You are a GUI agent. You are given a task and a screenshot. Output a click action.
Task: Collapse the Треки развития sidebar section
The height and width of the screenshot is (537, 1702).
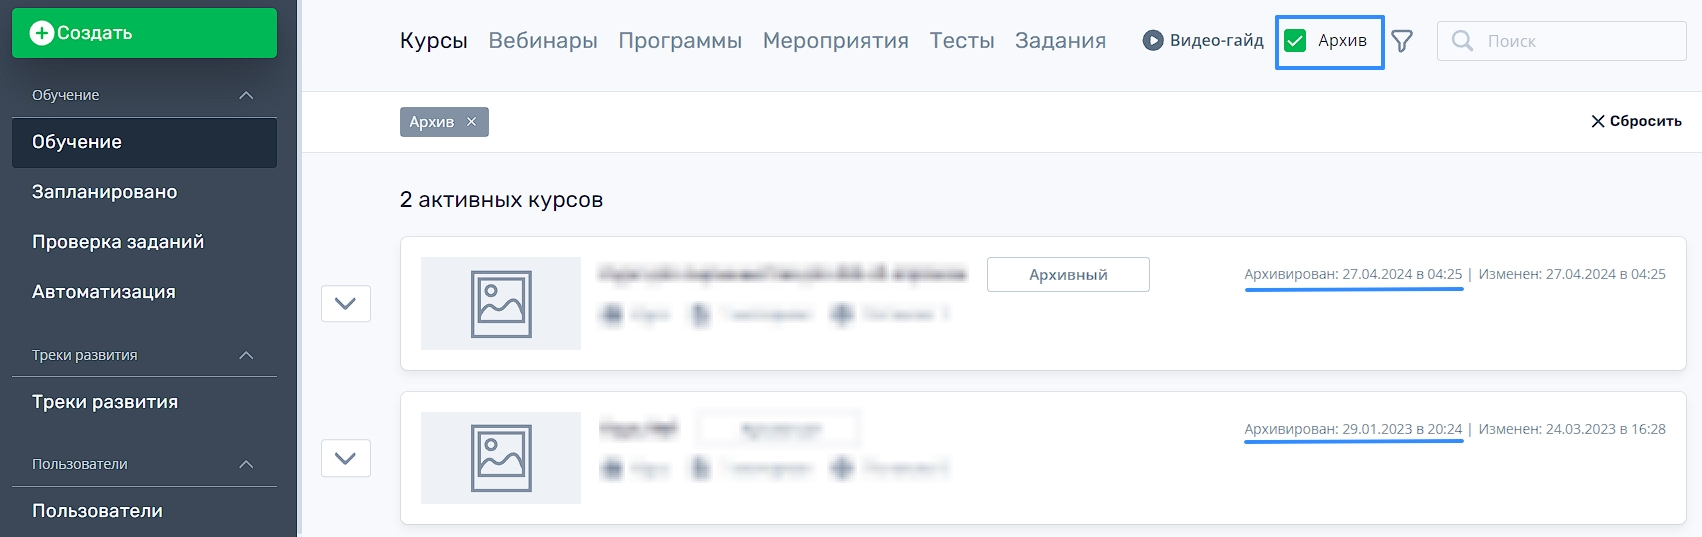tap(246, 355)
